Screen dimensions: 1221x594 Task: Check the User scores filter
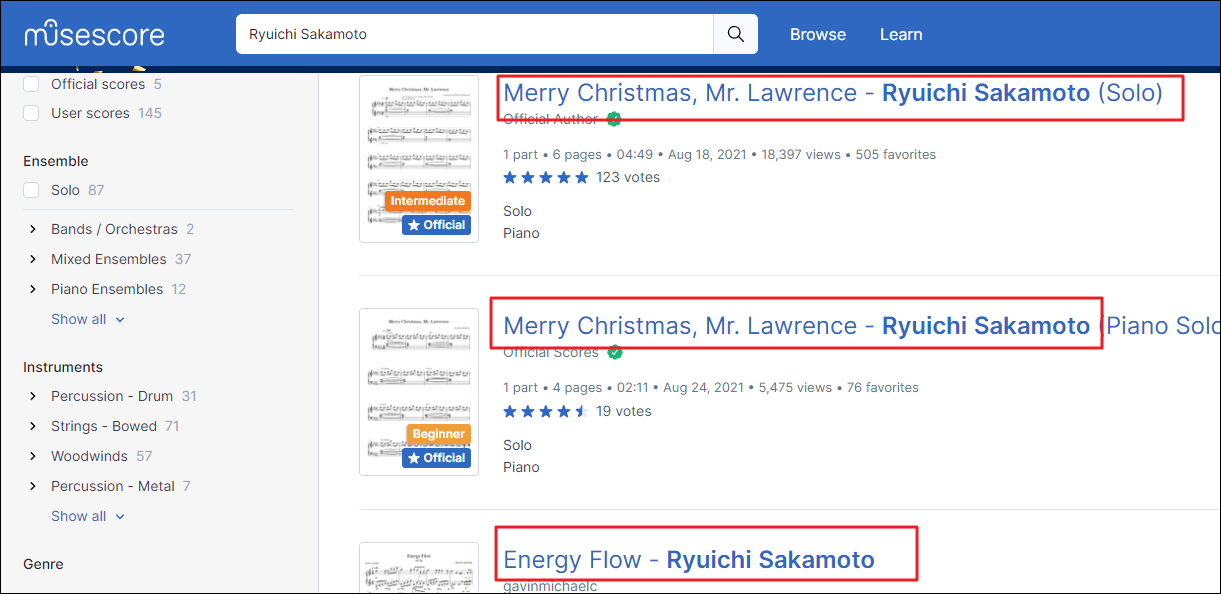pos(31,113)
